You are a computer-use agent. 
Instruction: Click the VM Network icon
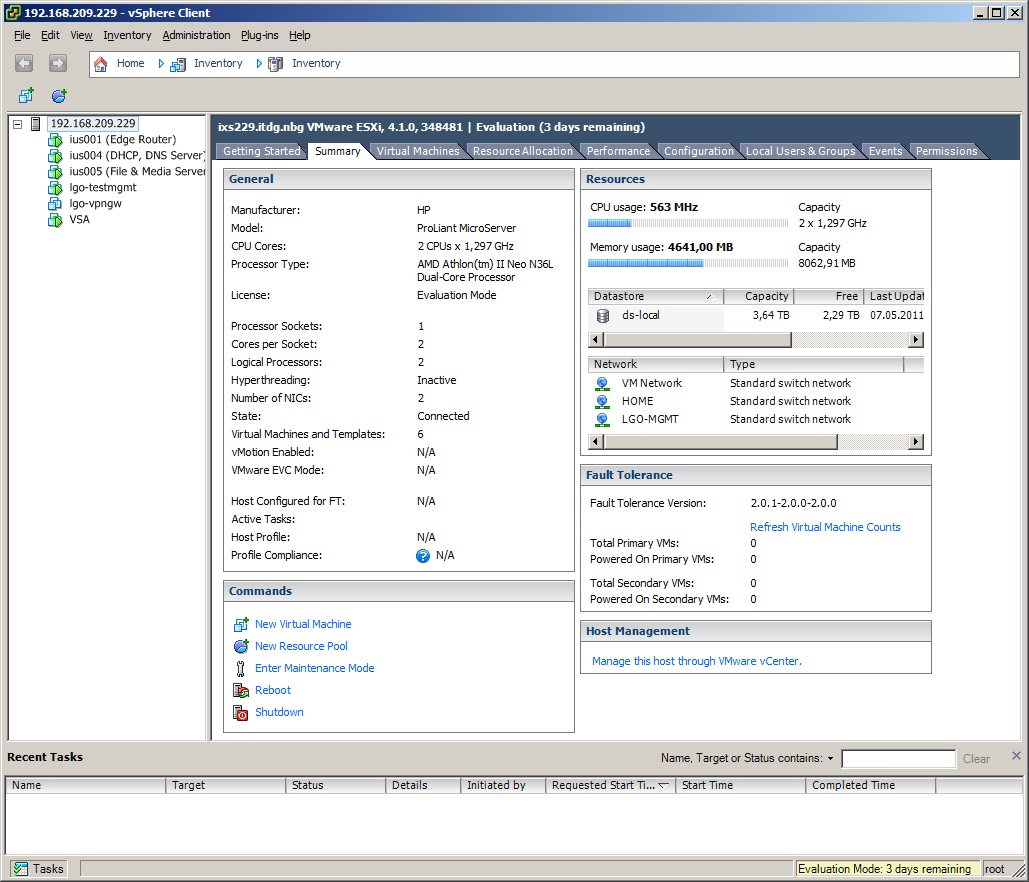(602, 383)
